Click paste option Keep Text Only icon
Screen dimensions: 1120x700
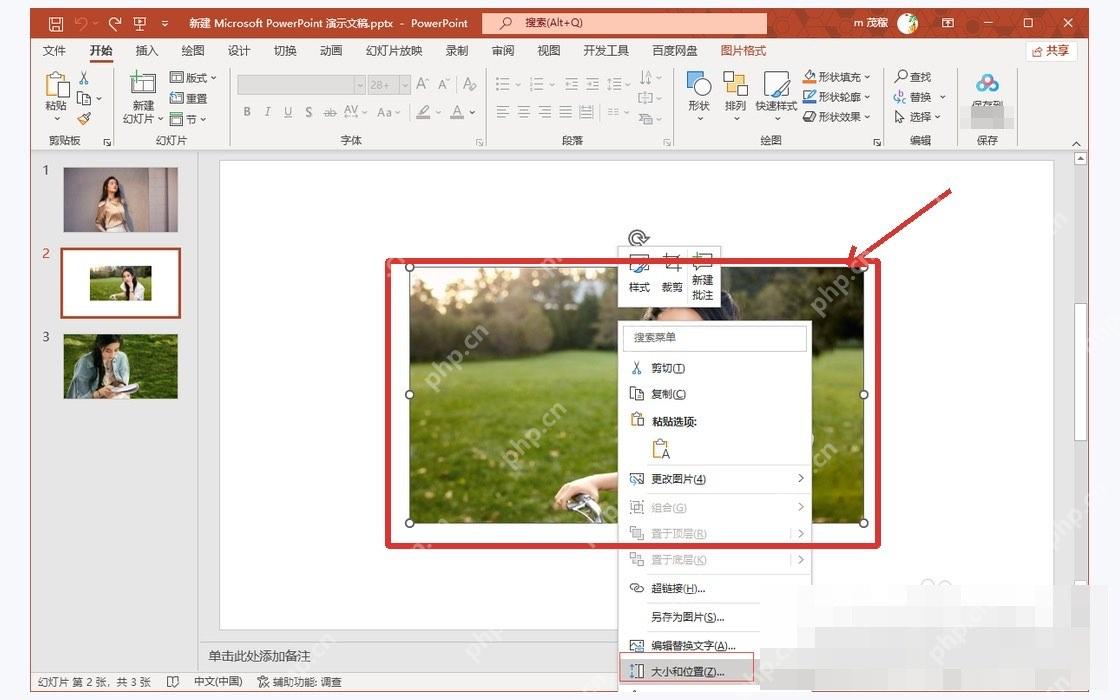tap(661, 449)
